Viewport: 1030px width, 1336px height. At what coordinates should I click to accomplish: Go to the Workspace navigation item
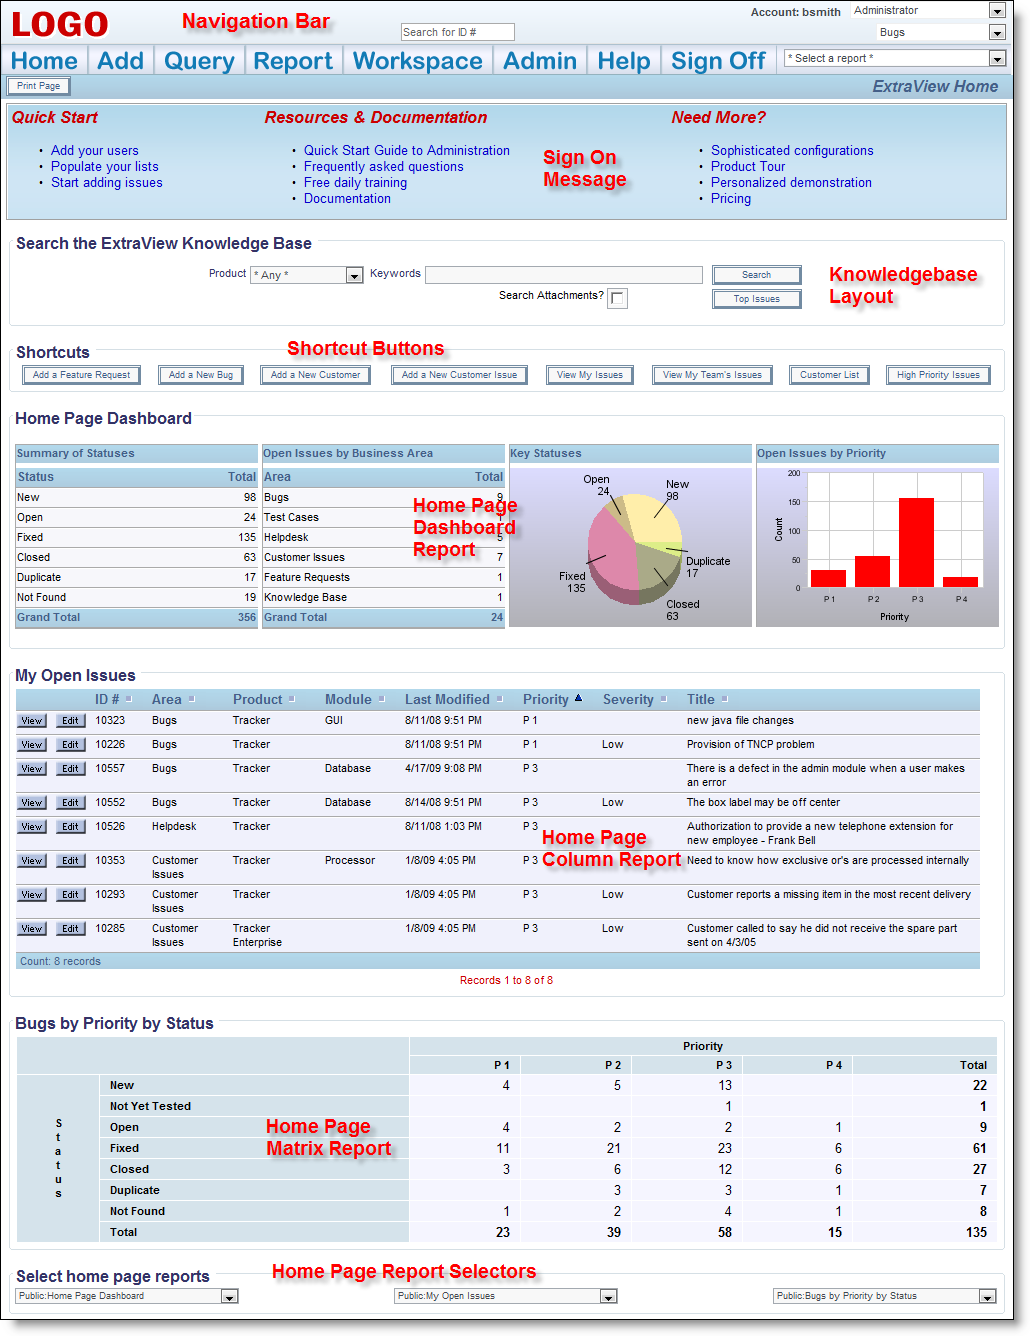(x=417, y=61)
